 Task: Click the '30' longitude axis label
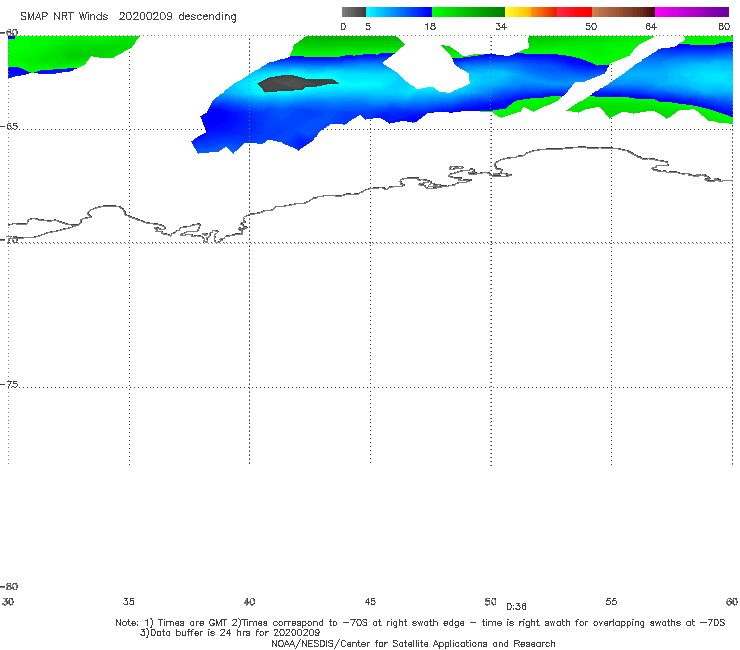8,601
